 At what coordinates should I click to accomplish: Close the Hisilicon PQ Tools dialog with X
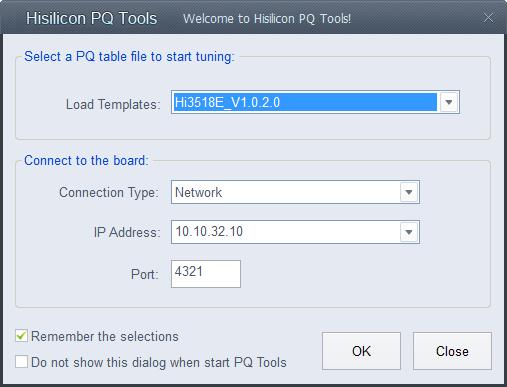[488, 18]
